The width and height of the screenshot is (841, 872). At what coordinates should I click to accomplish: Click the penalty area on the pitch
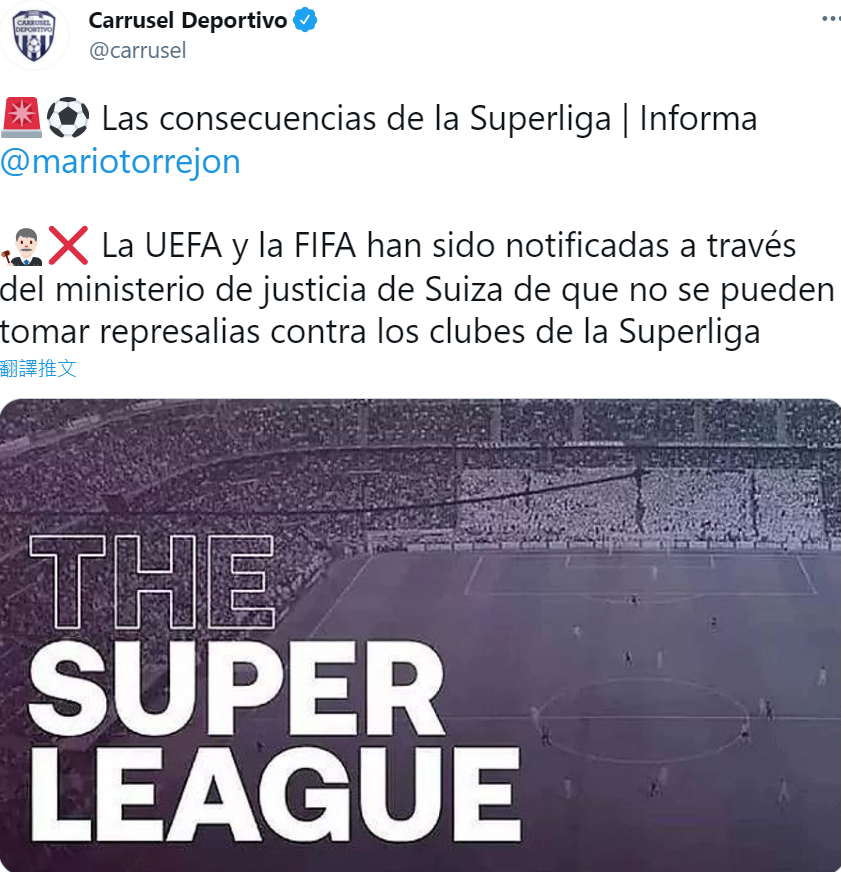coord(640,574)
